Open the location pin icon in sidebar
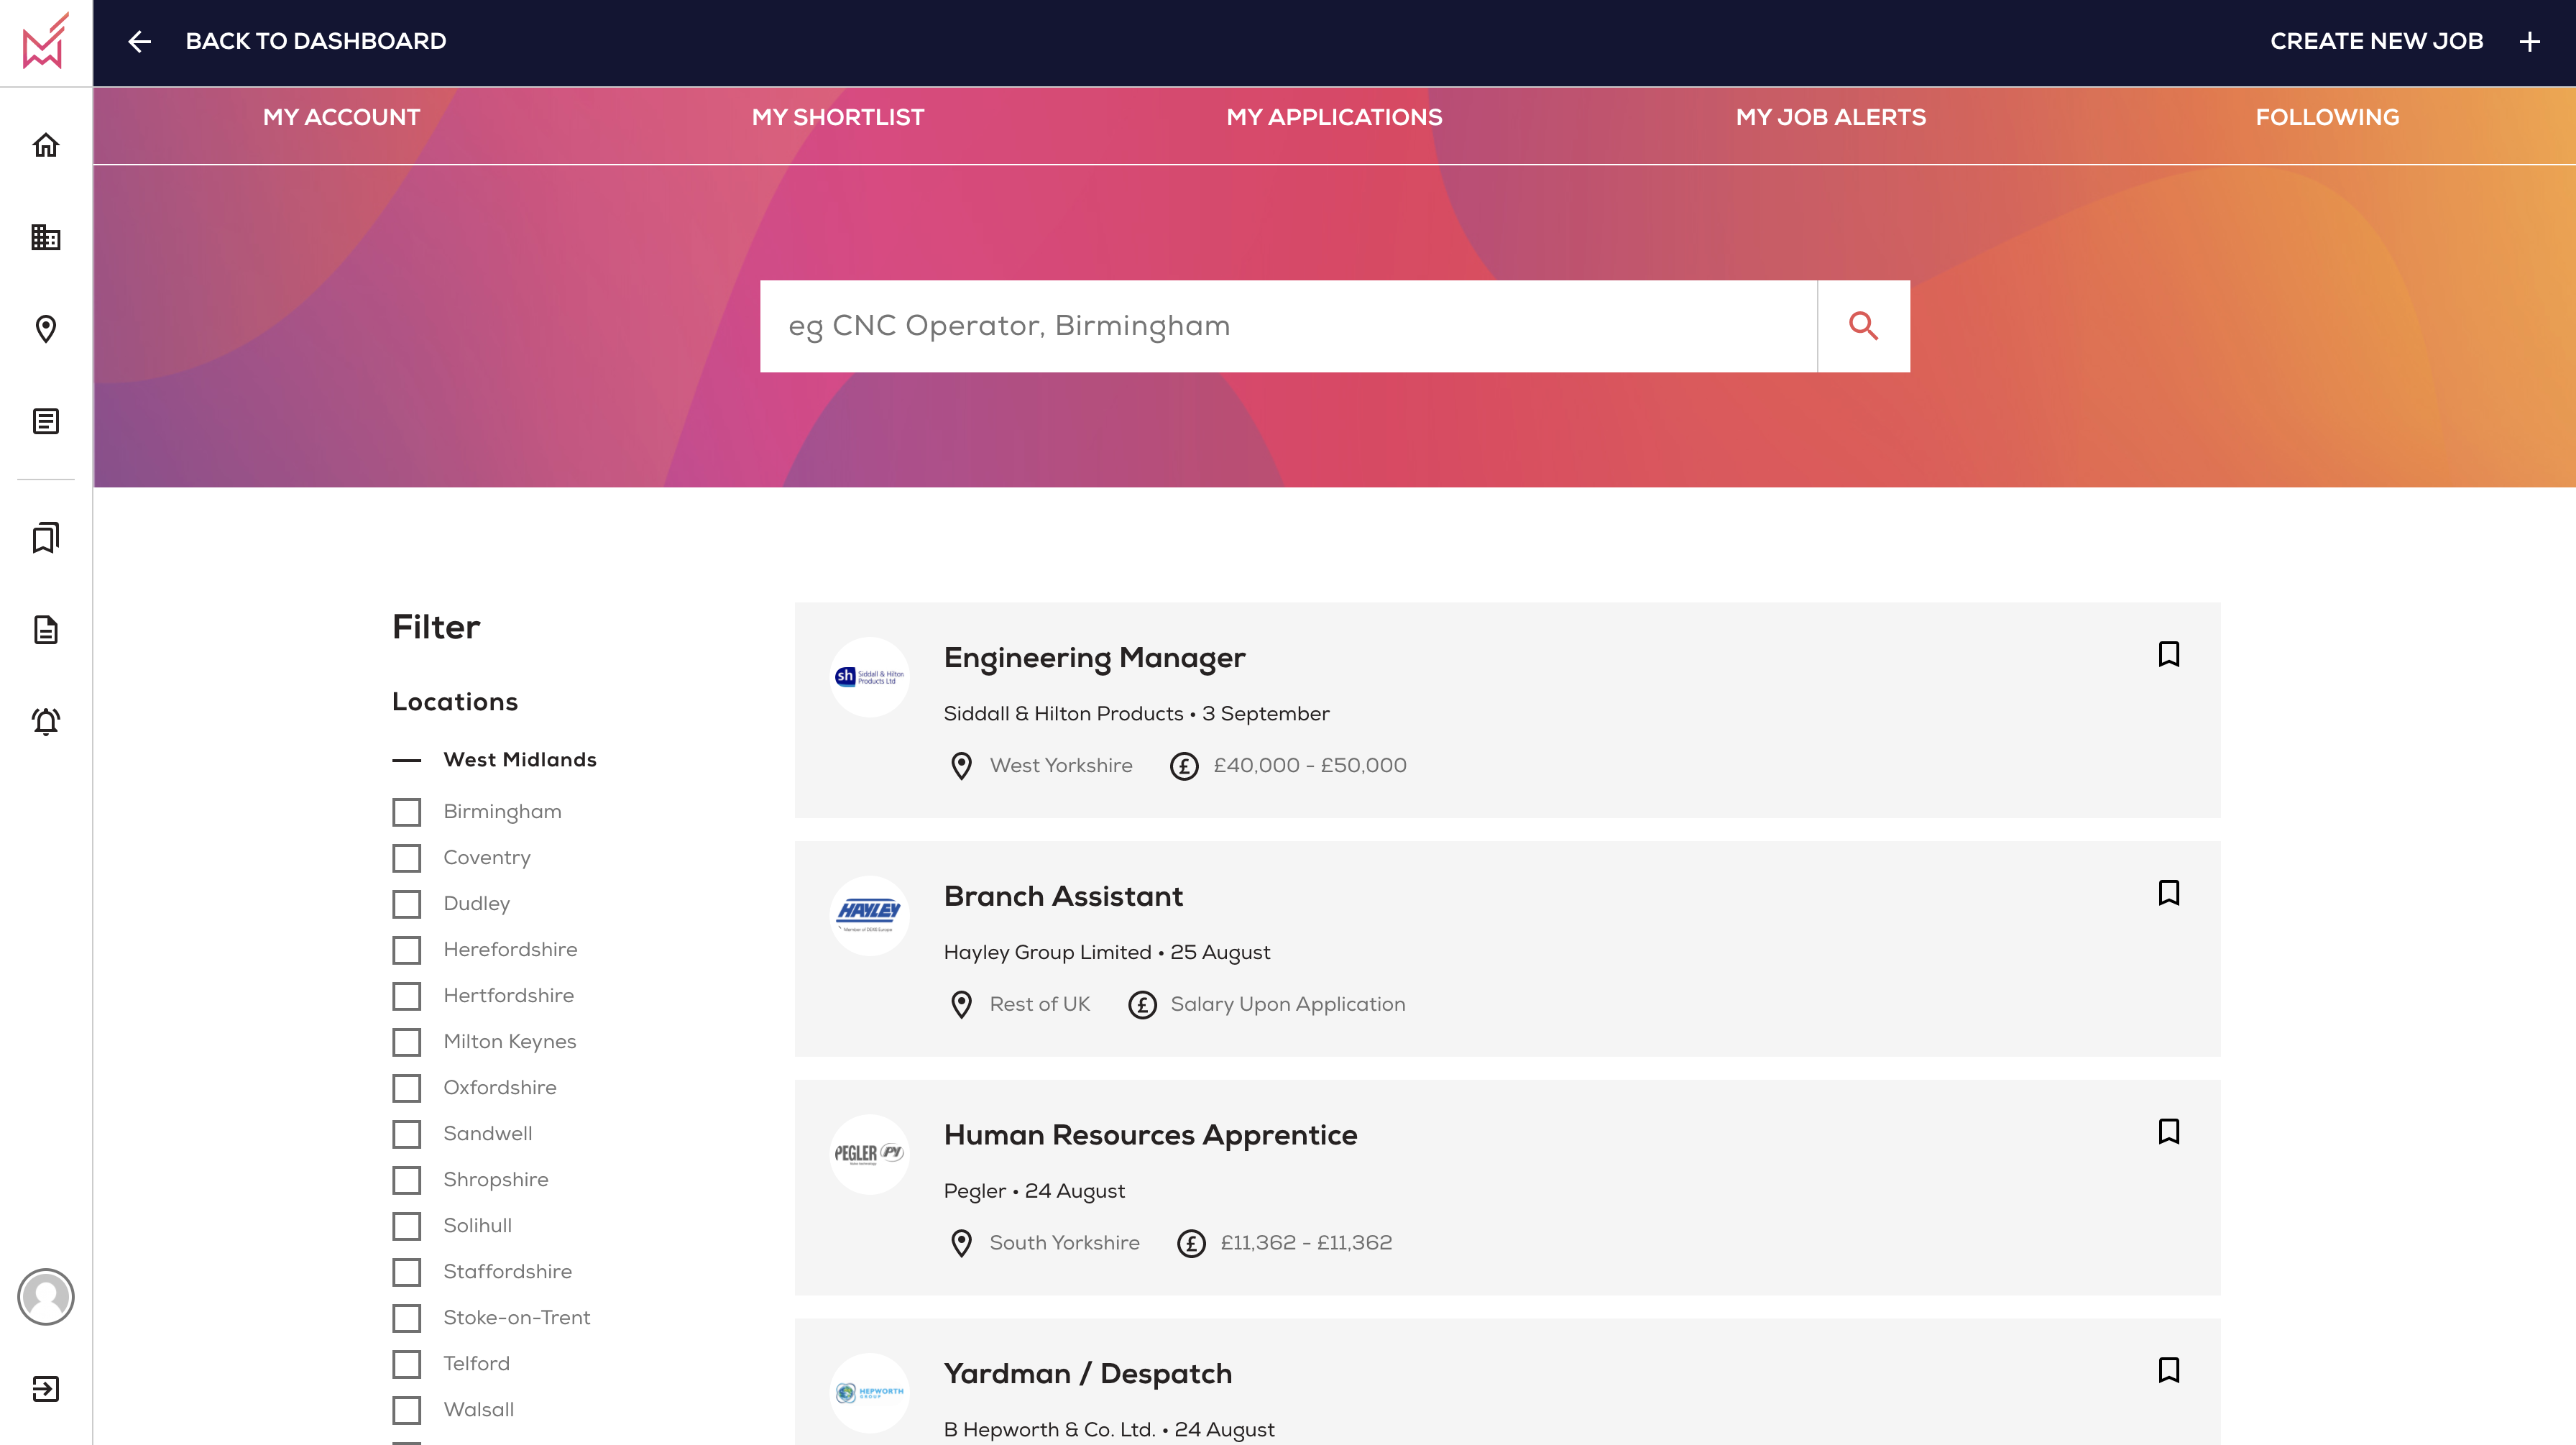The width and height of the screenshot is (2576, 1445). (46, 329)
